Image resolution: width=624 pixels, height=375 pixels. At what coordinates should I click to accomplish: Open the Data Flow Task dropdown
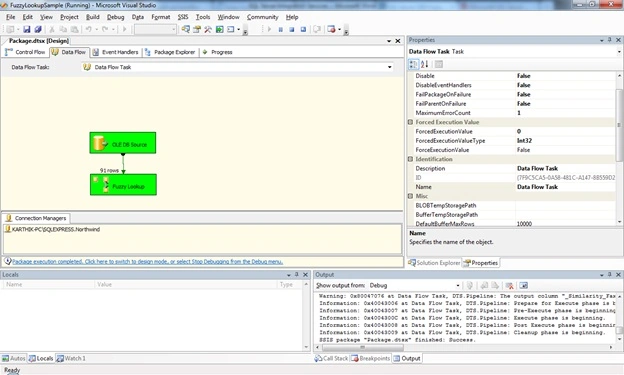coord(390,67)
